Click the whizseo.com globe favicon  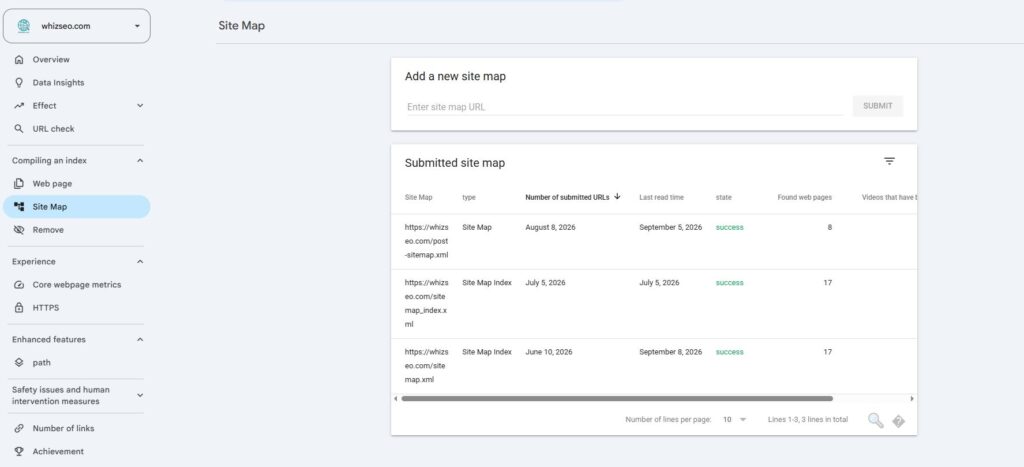[24, 26]
